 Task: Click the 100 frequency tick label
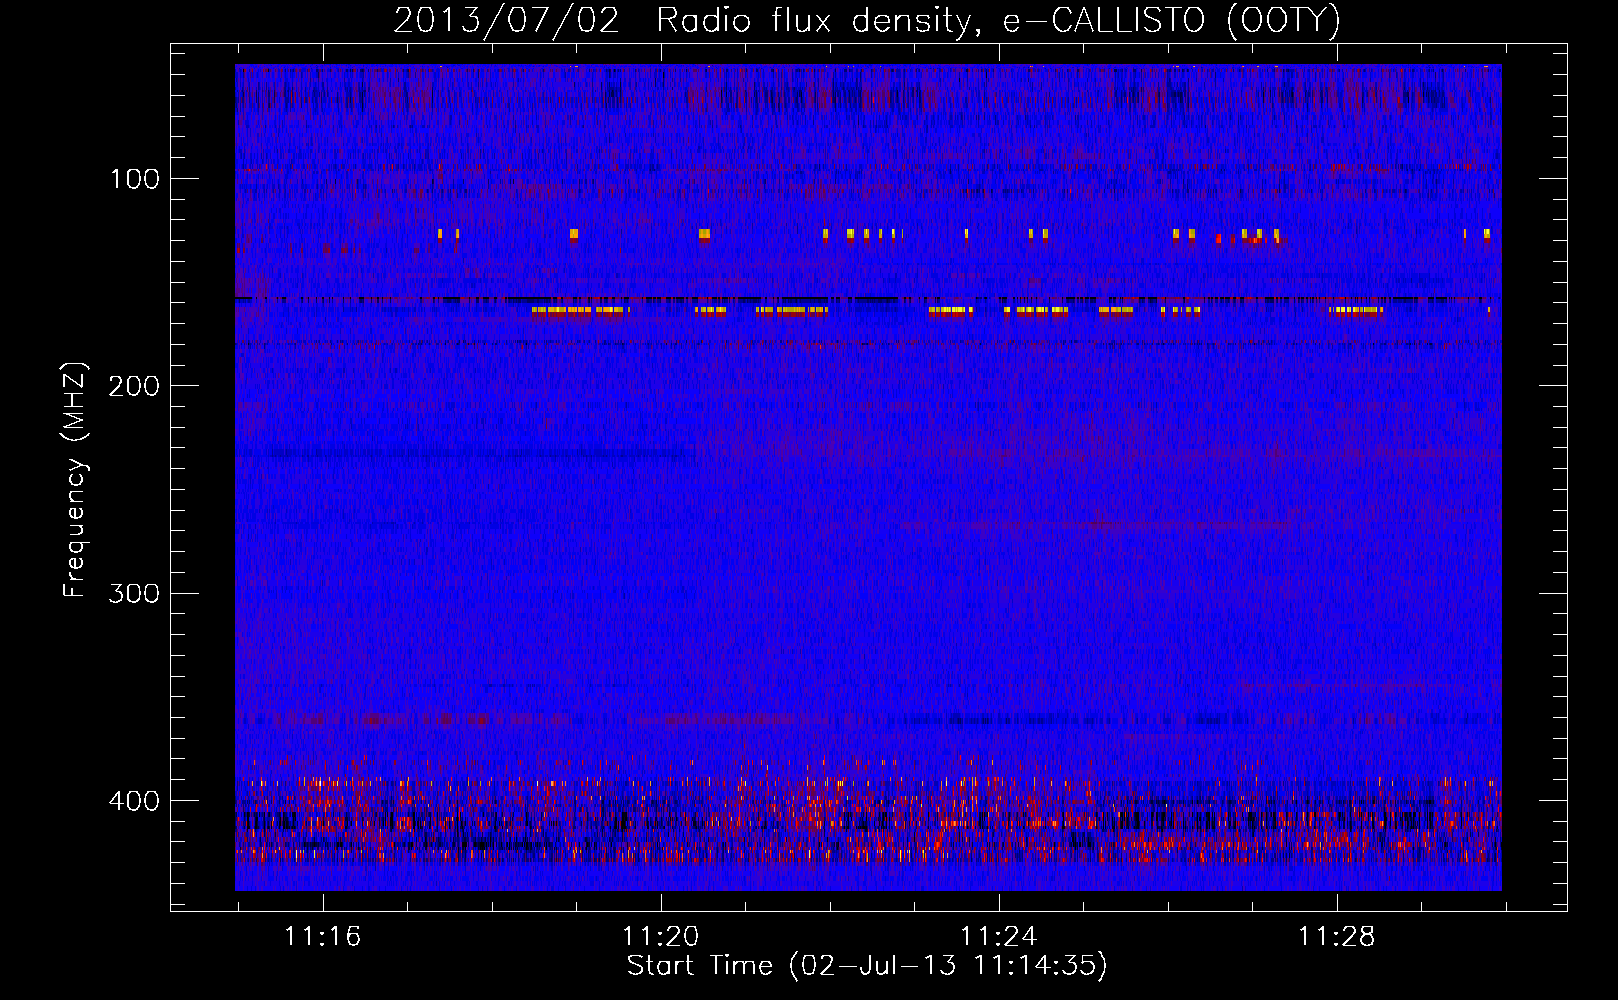(x=135, y=179)
